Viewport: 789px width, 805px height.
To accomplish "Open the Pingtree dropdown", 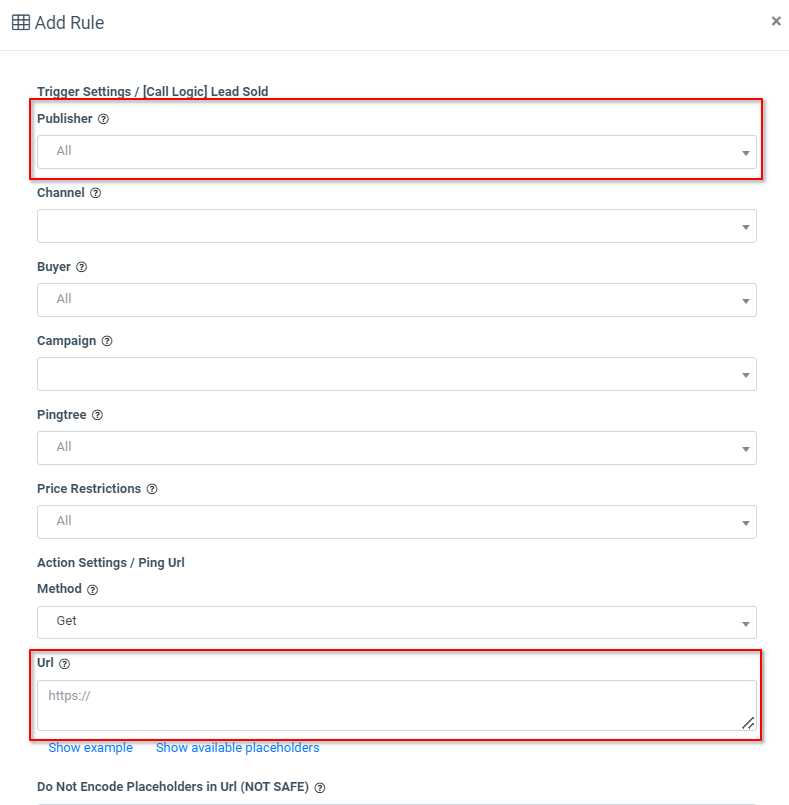I will 396,448.
